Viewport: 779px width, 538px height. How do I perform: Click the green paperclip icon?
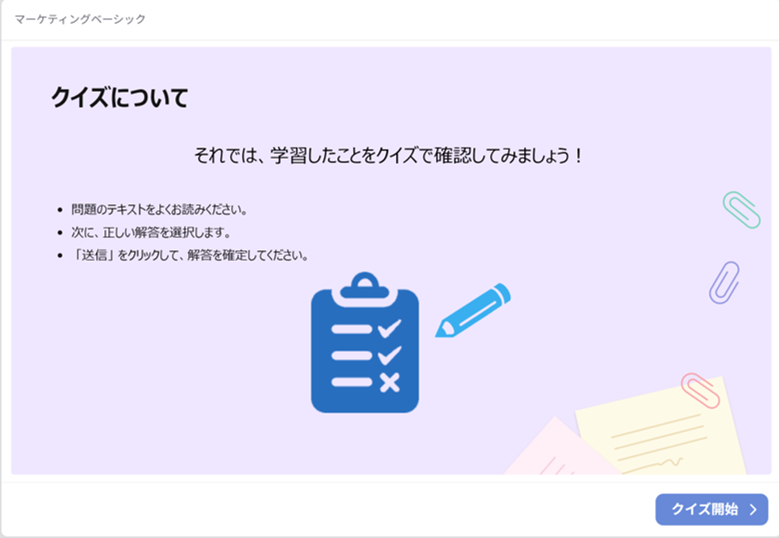(x=741, y=210)
